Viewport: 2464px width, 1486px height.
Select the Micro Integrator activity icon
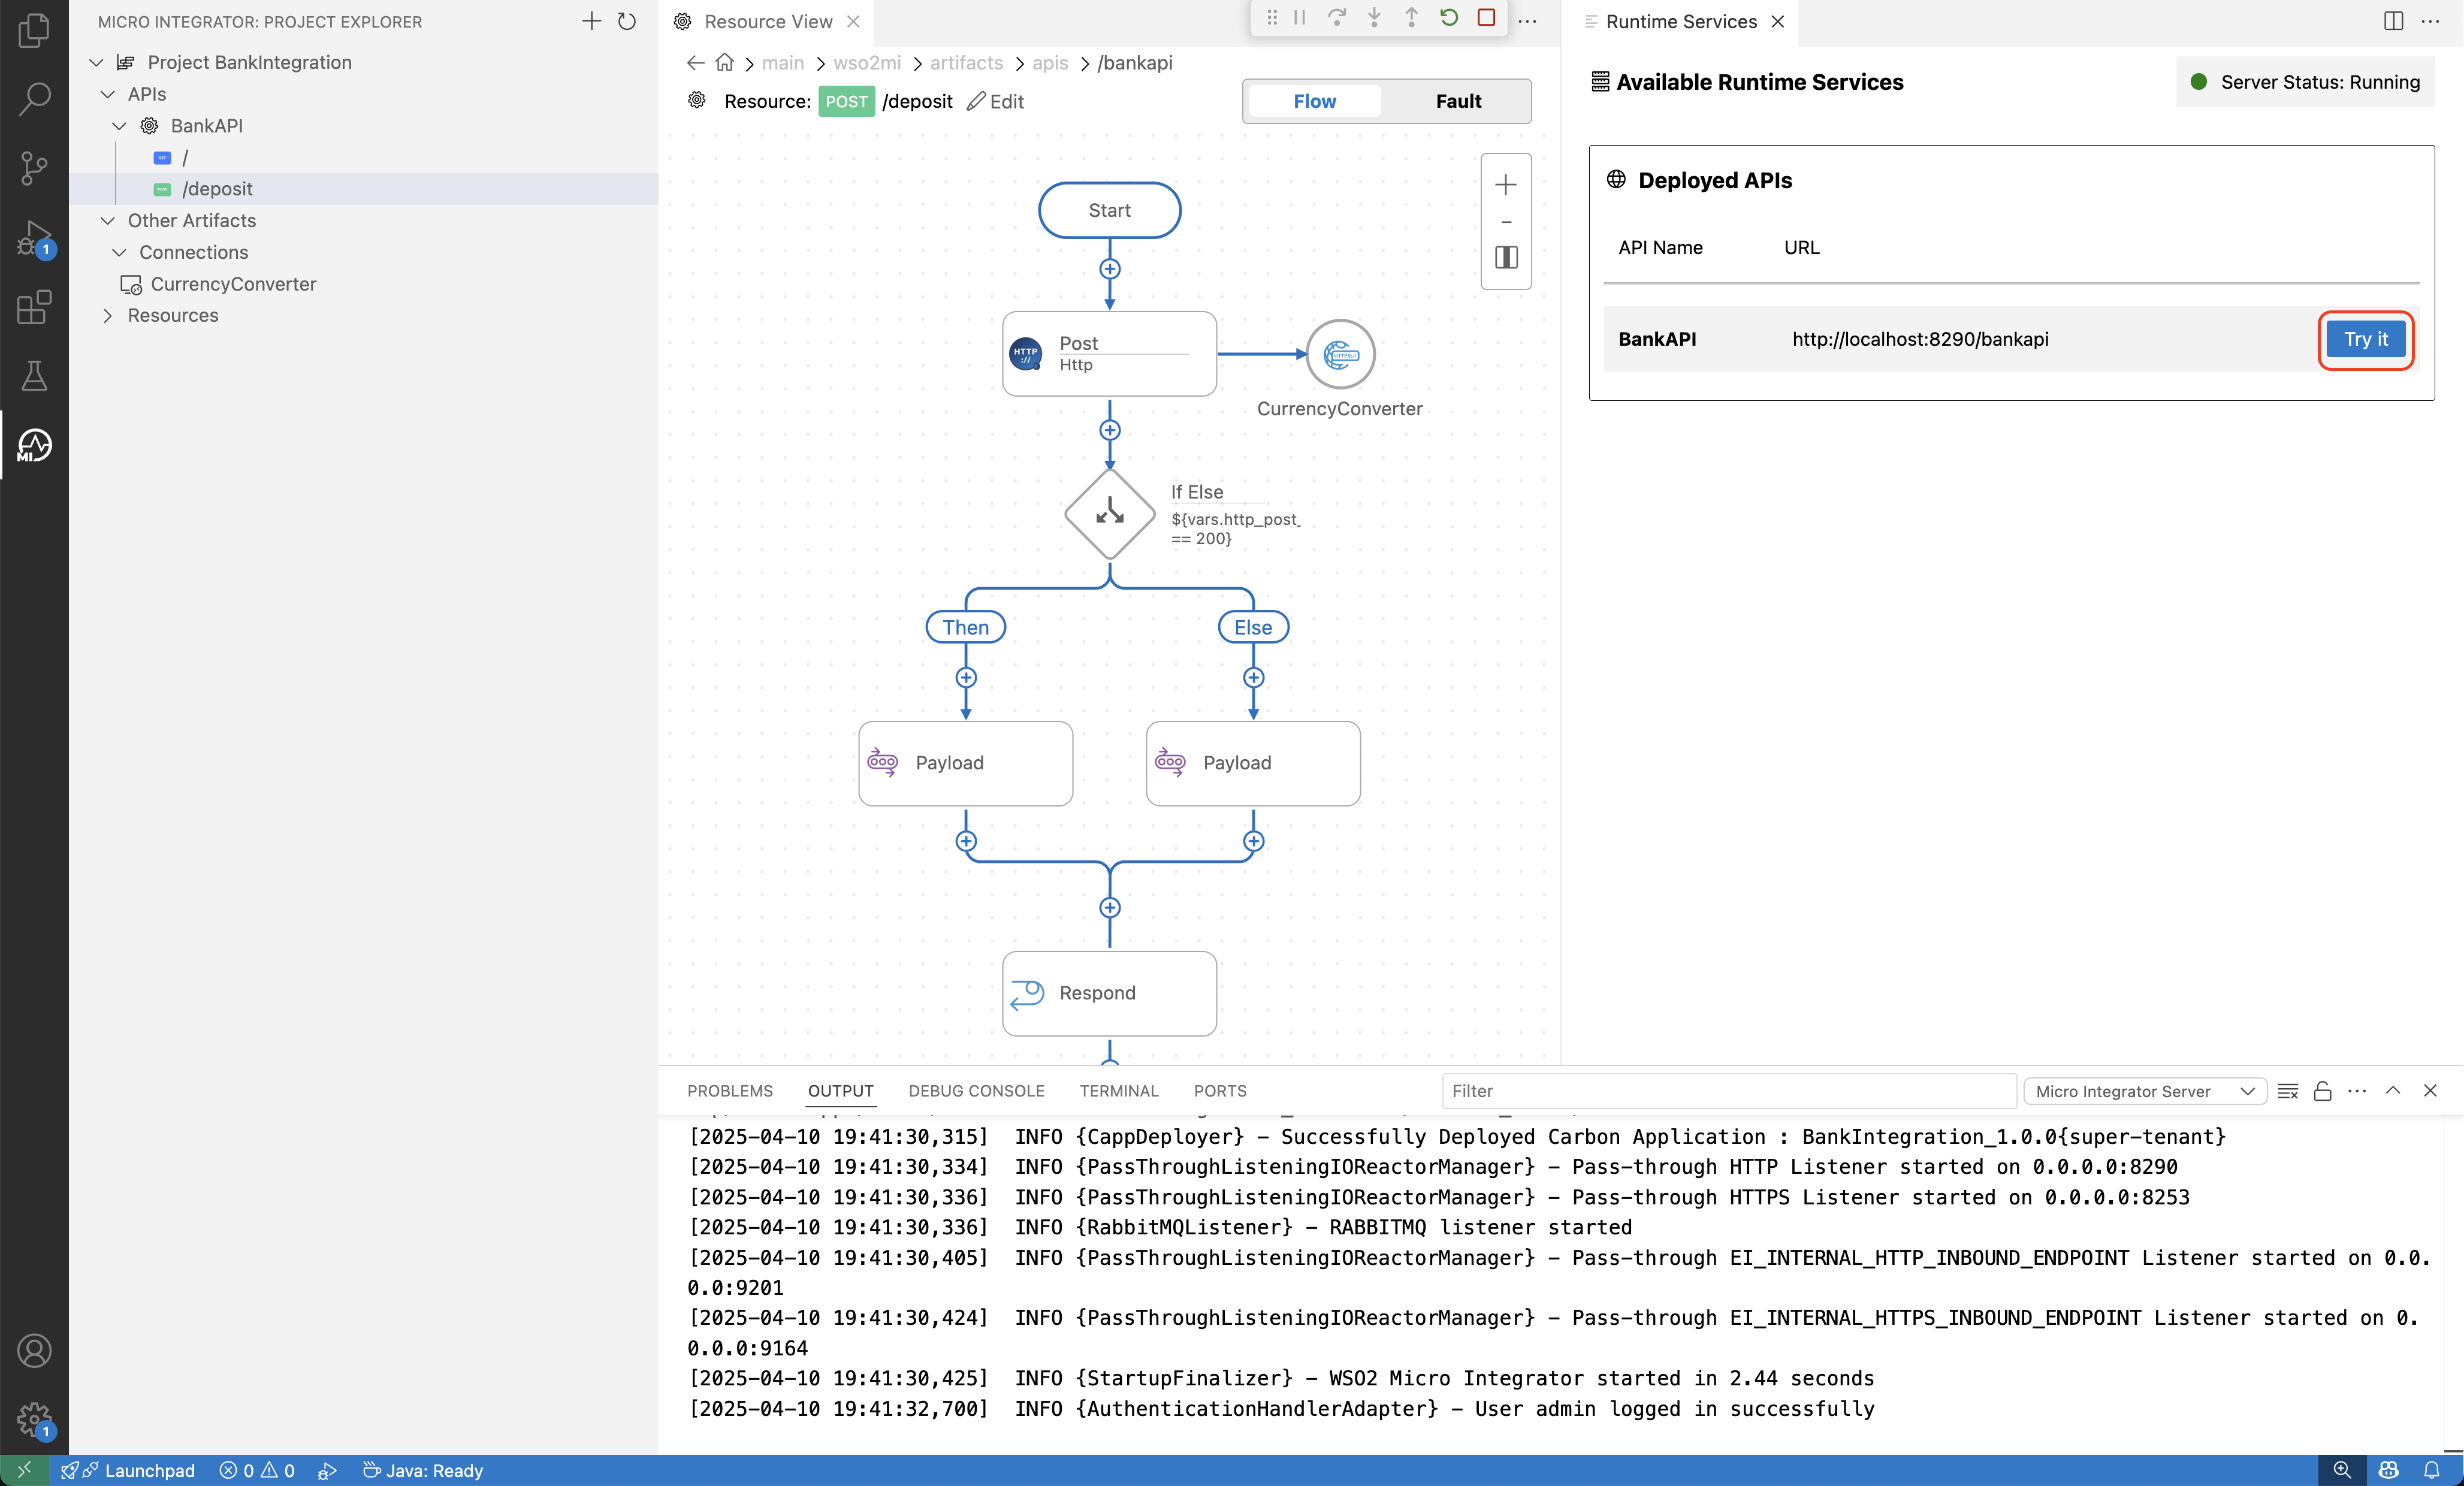coord(34,445)
